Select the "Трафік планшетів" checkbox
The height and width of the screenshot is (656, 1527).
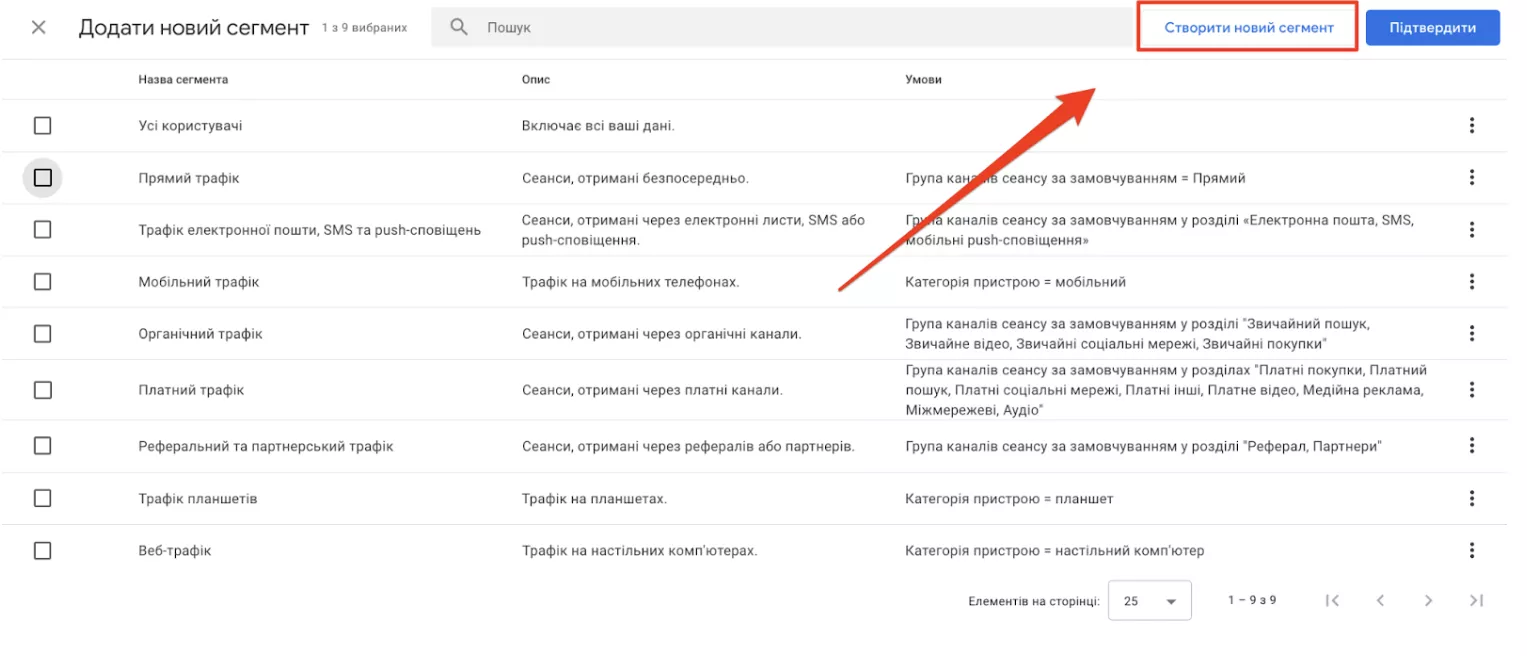[43, 497]
